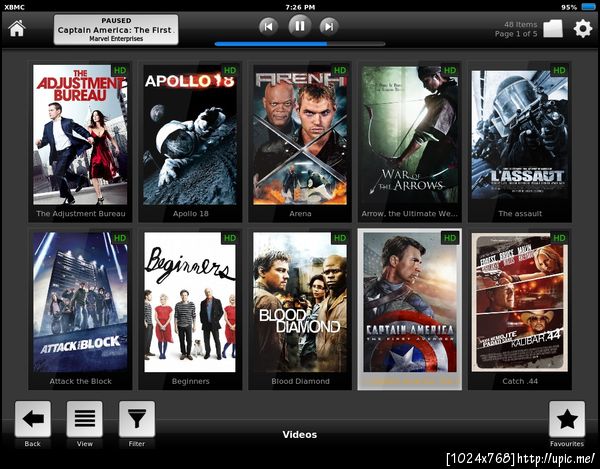Click the '48 Items' count text
This screenshot has height=469, width=600.
pyautogui.click(x=520, y=24)
